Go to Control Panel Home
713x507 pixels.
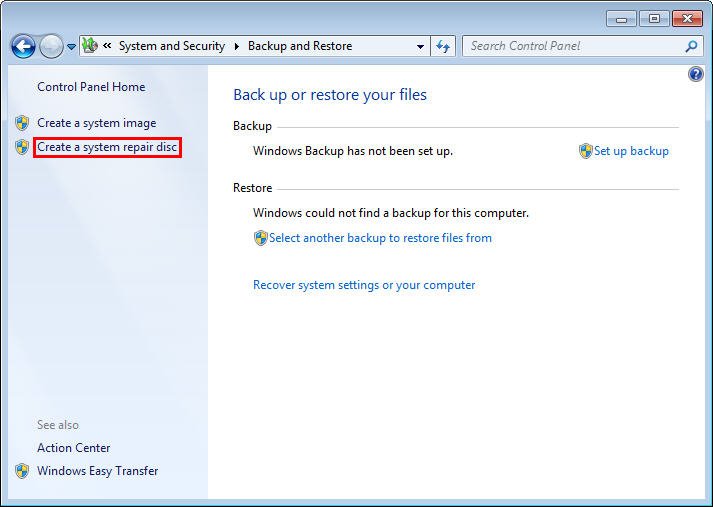(91, 87)
